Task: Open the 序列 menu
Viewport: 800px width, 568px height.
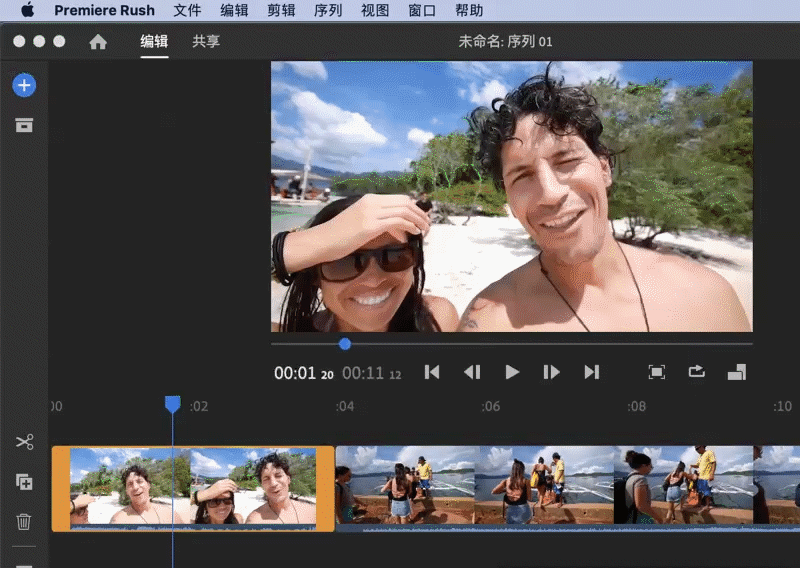Action: coord(328,10)
